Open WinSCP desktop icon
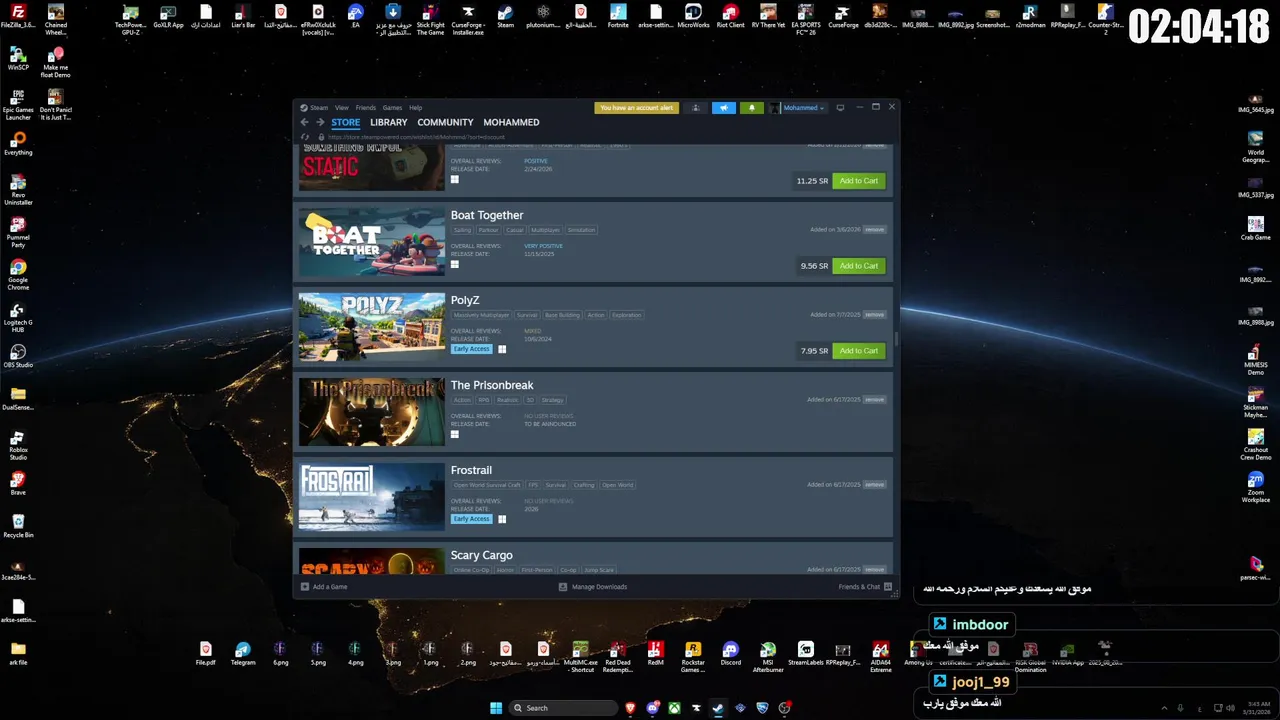Viewport: 1280px width, 720px height. (x=18, y=57)
